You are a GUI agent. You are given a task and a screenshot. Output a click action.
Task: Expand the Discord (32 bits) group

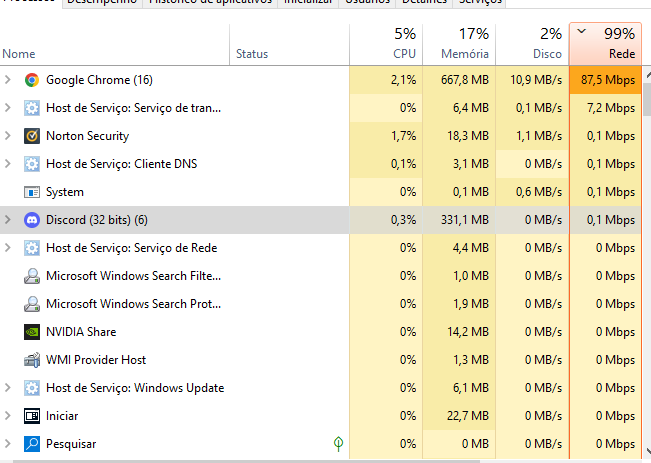7,220
